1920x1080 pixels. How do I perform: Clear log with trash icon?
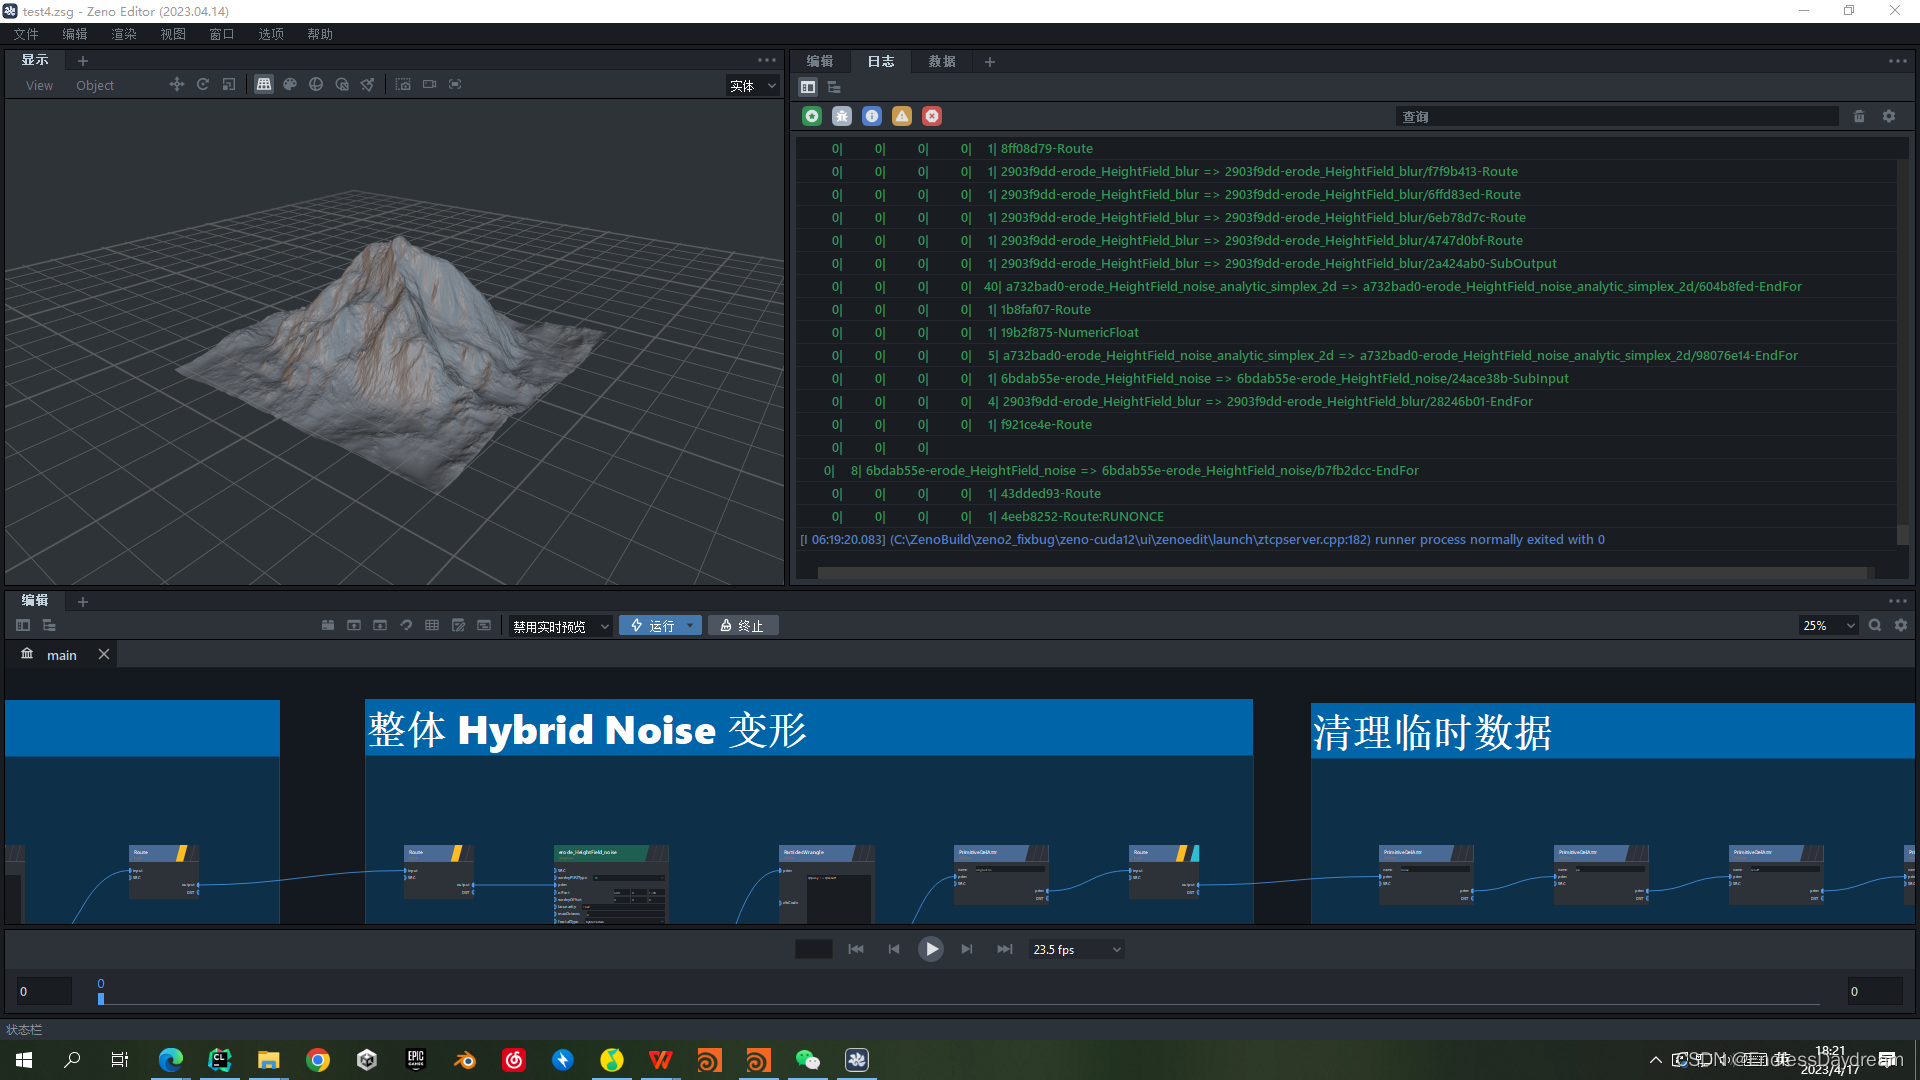click(1859, 116)
